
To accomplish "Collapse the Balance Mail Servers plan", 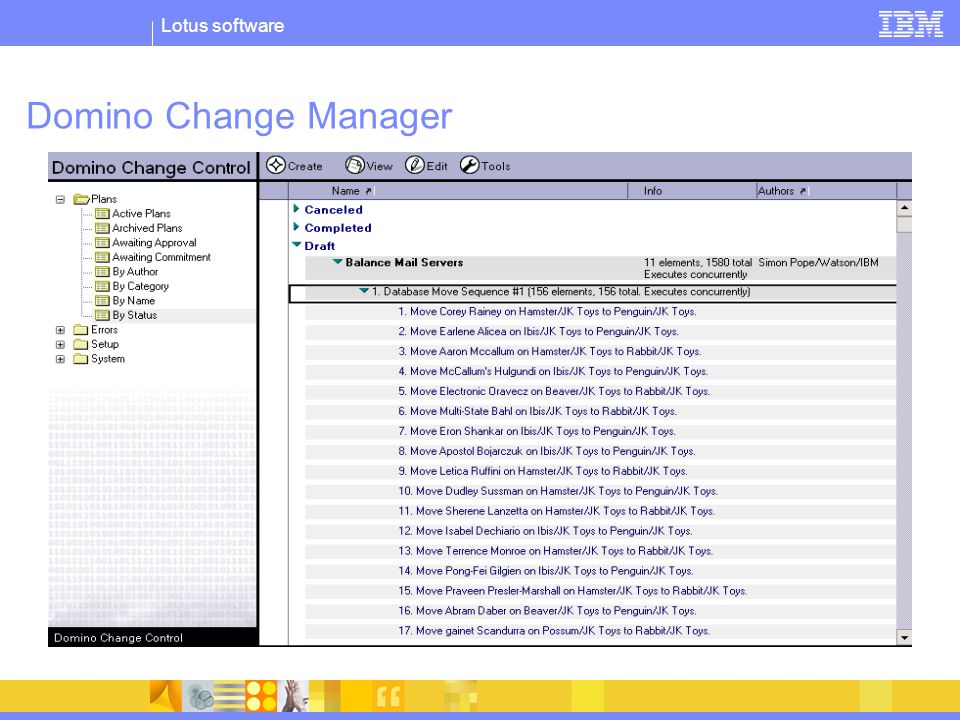I will pos(337,261).
